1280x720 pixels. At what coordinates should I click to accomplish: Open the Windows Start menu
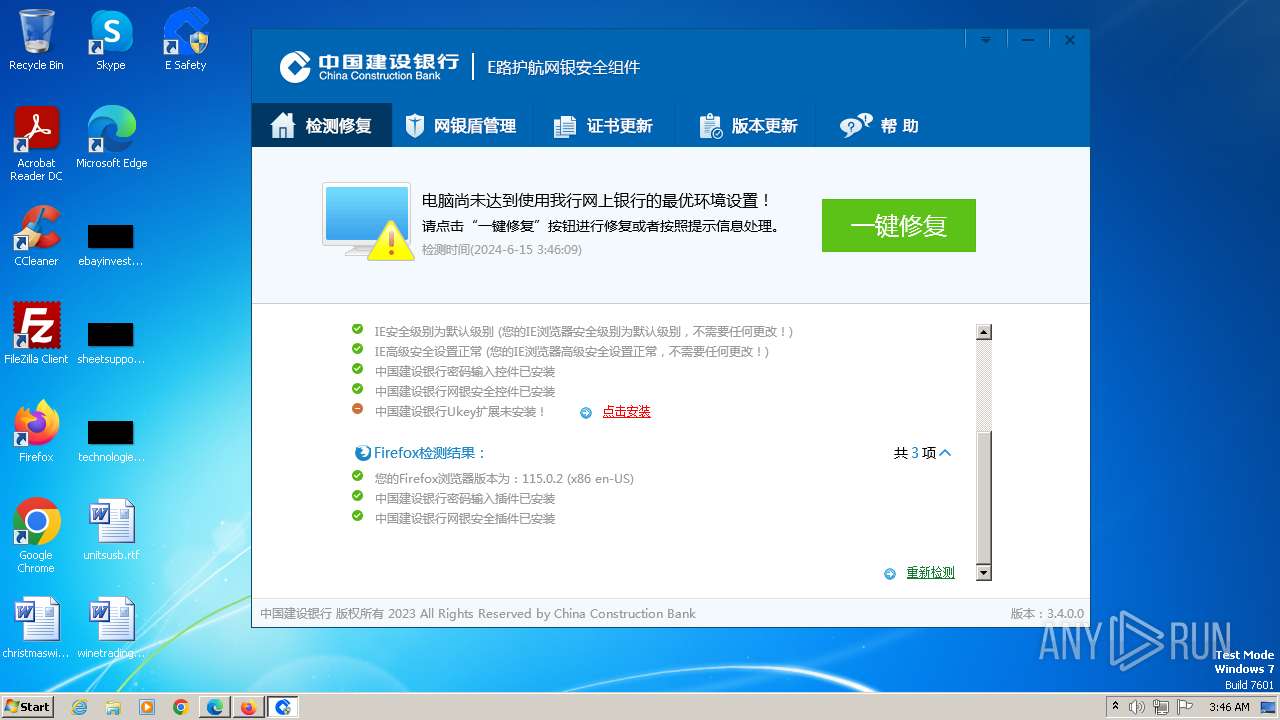click(x=27, y=707)
